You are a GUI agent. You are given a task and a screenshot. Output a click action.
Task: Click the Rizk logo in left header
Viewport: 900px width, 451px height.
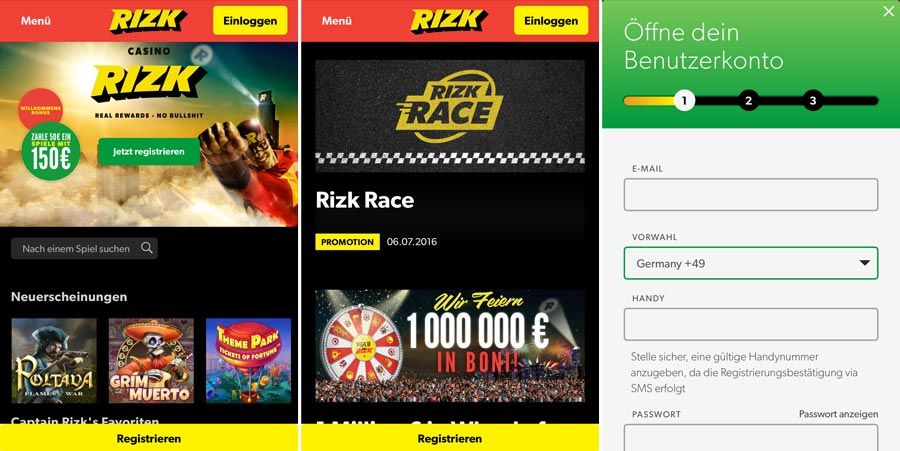point(148,21)
